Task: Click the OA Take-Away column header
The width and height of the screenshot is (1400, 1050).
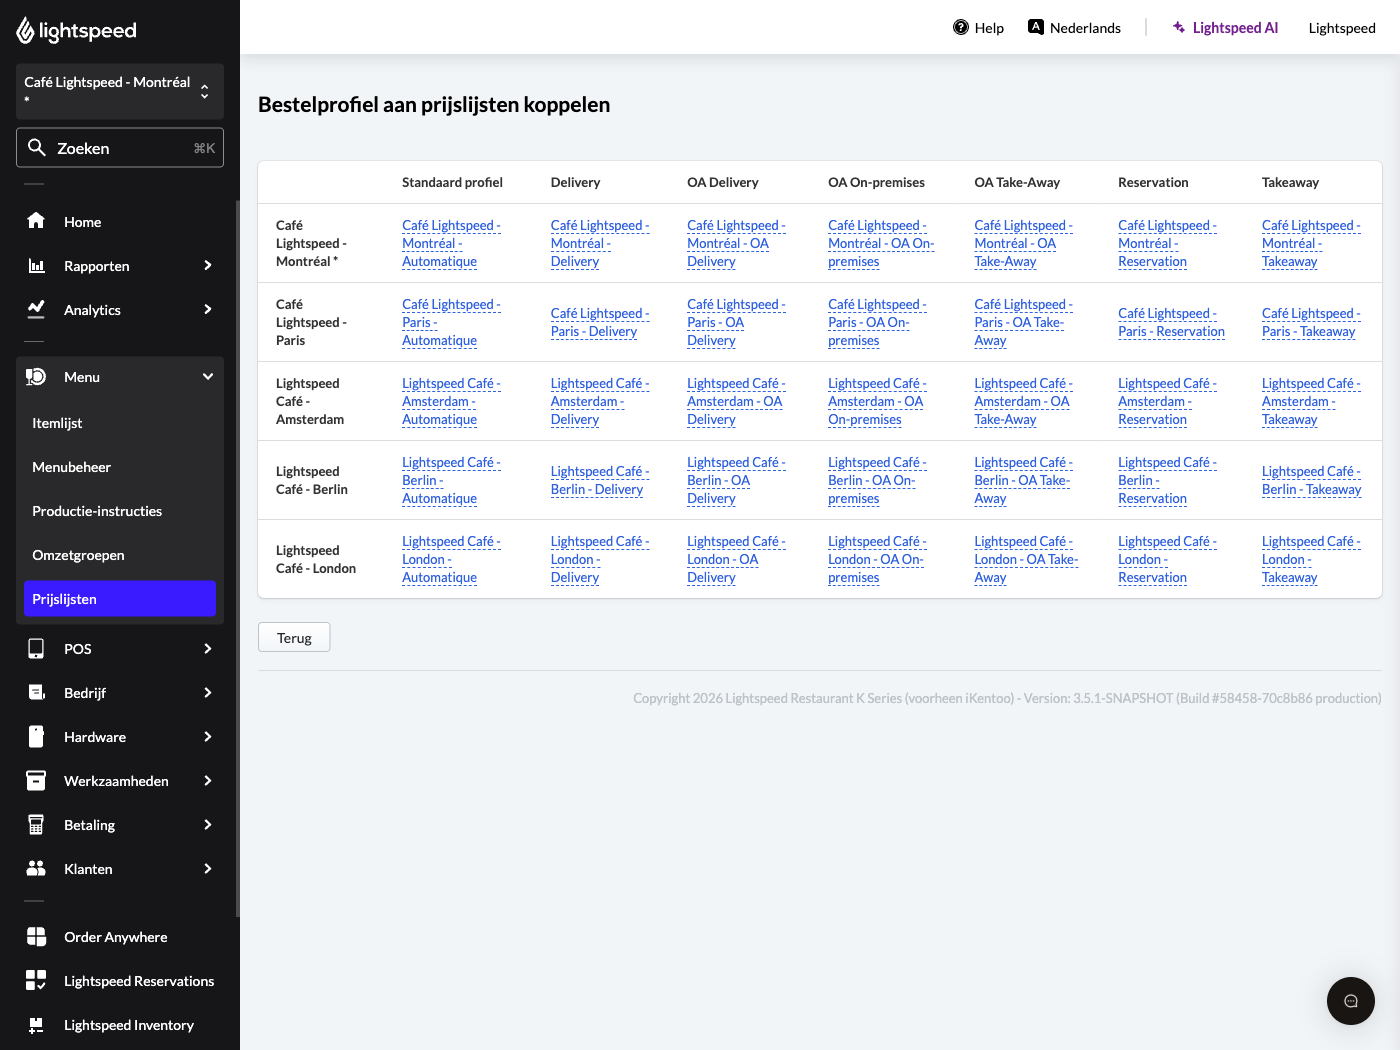Action: tap(1017, 182)
